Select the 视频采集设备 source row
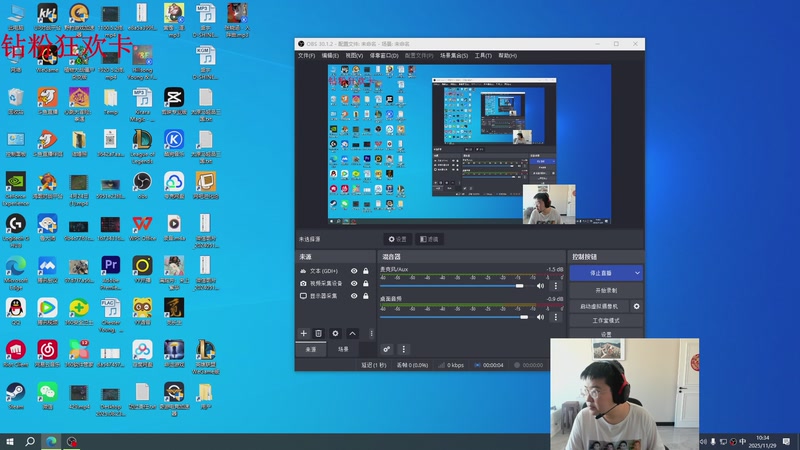Image resolution: width=800 pixels, height=450 pixels. (x=335, y=283)
